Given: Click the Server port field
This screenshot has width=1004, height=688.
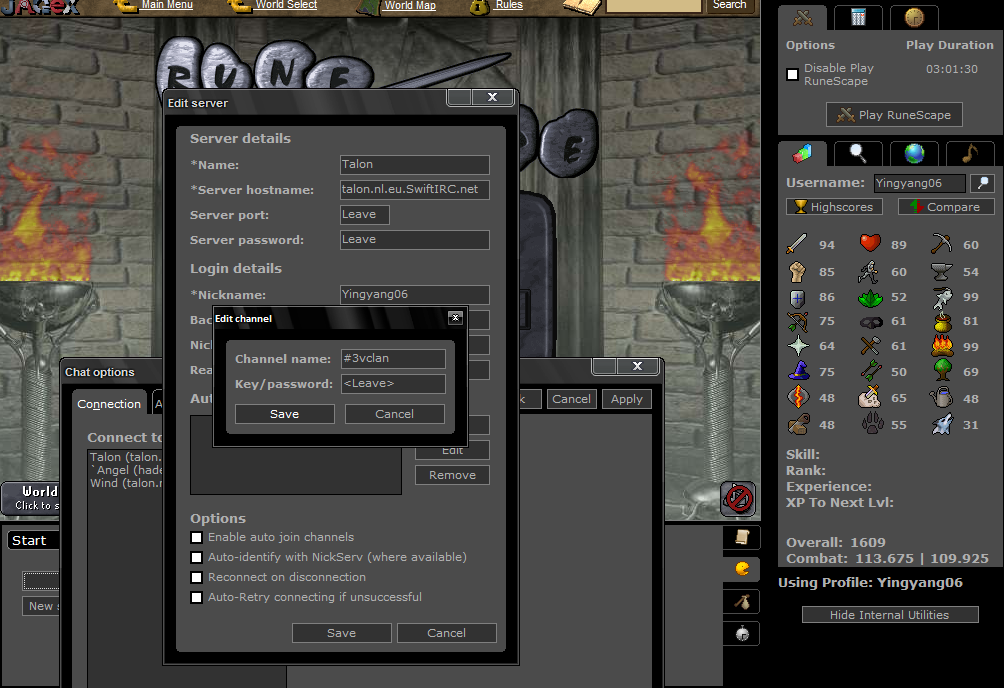Looking at the screenshot, I should point(364,215).
